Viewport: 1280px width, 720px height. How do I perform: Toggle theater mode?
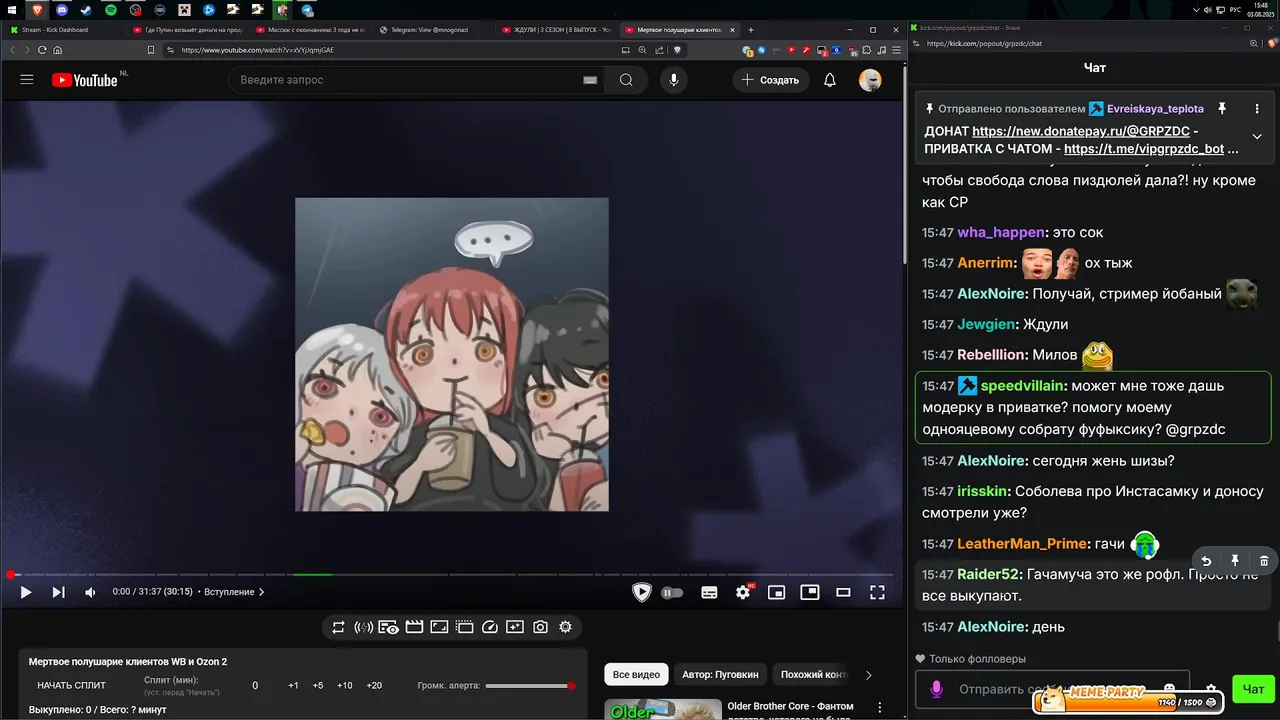pos(843,592)
